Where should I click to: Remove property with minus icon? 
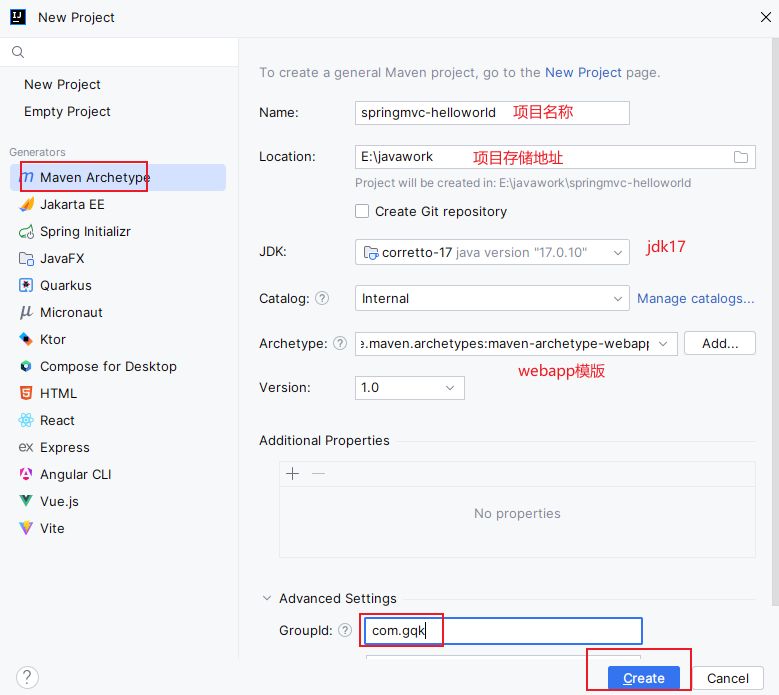(x=318, y=474)
